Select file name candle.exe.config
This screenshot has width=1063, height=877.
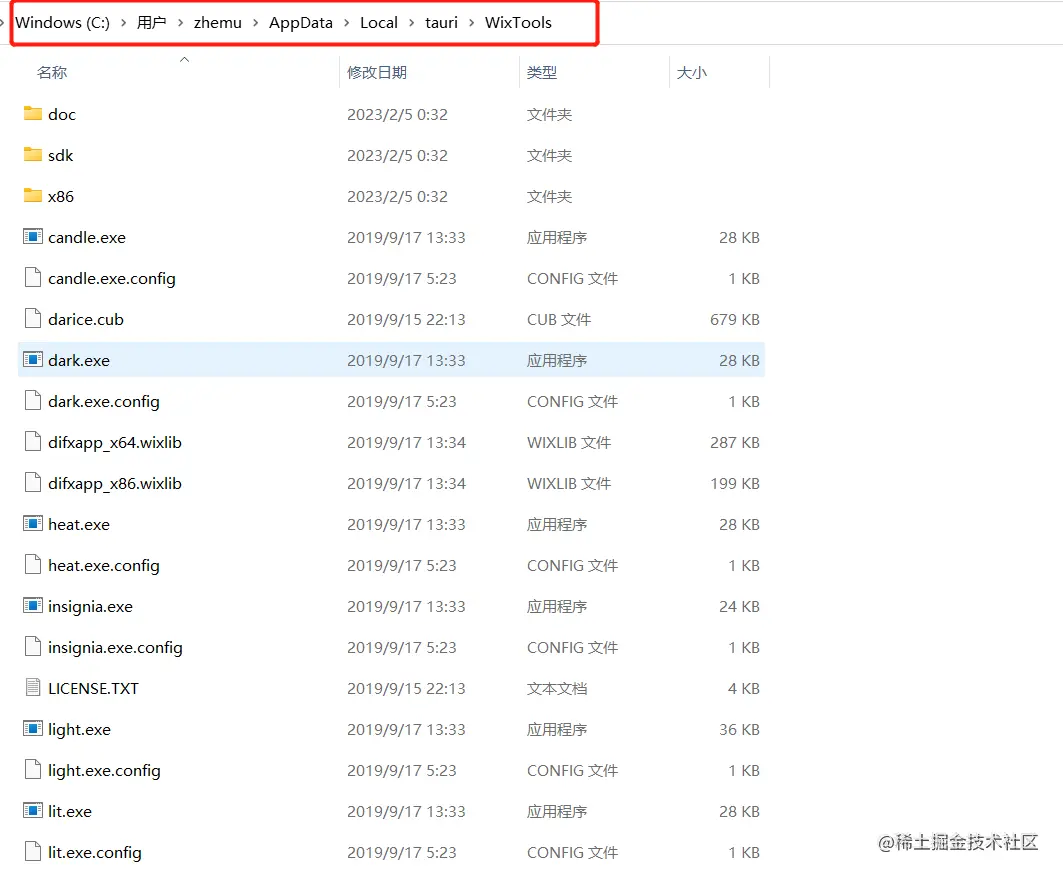coord(112,279)
